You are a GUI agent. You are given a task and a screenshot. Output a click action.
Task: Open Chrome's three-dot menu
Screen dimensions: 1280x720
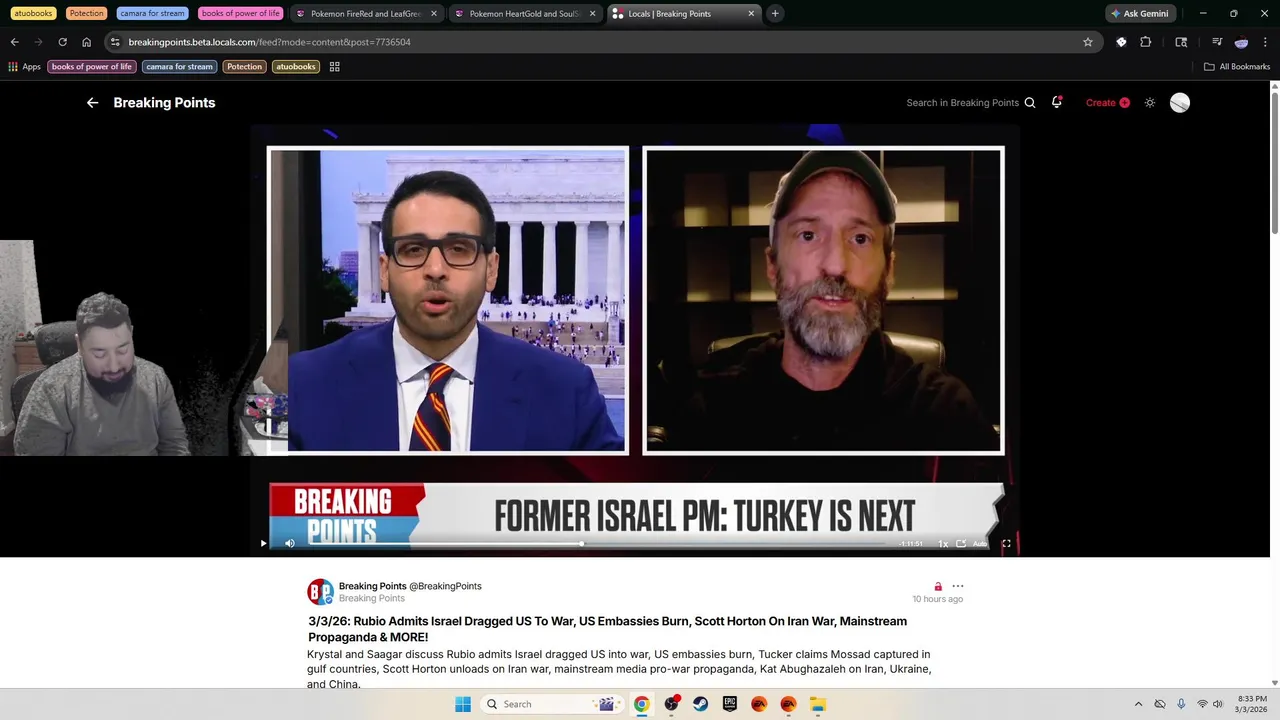1266,42
